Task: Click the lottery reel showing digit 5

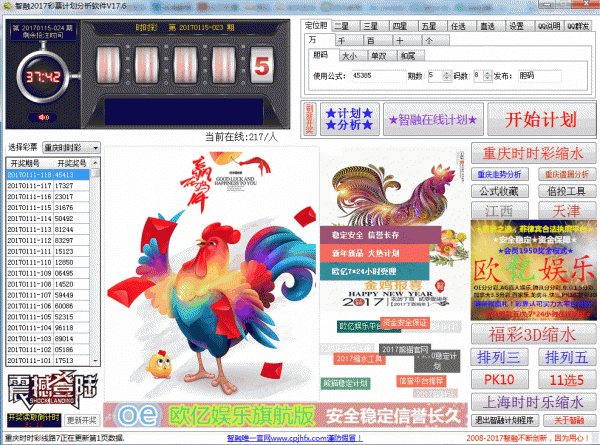Action: pyautogui.click(x=262, y=66)
